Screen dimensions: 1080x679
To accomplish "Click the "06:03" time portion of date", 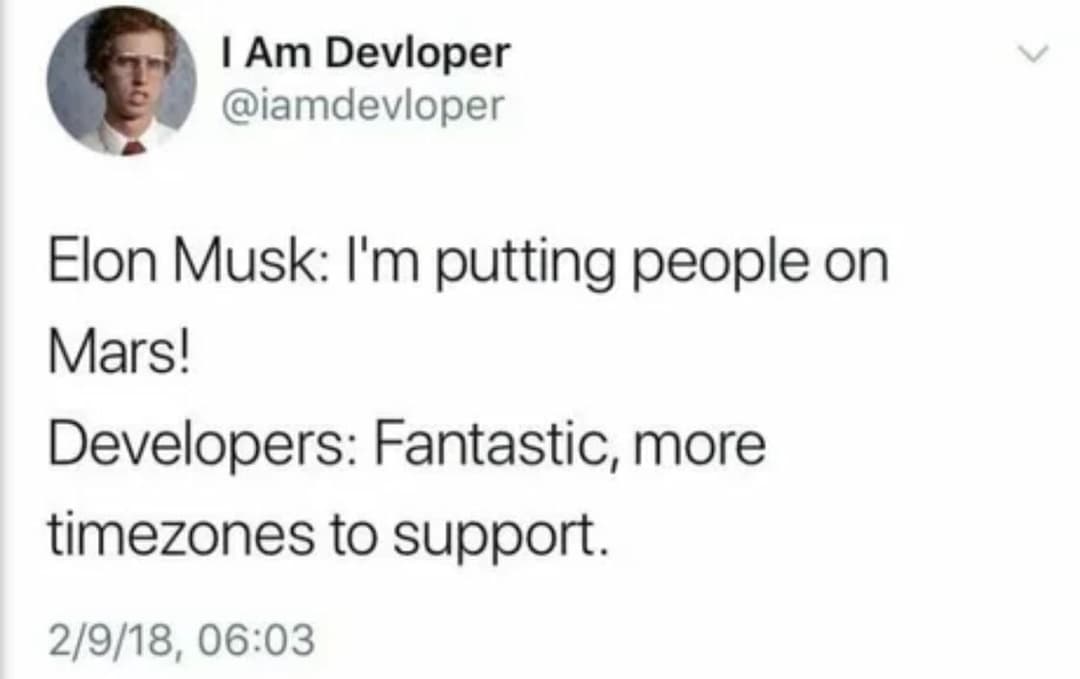I will [256, 640].
